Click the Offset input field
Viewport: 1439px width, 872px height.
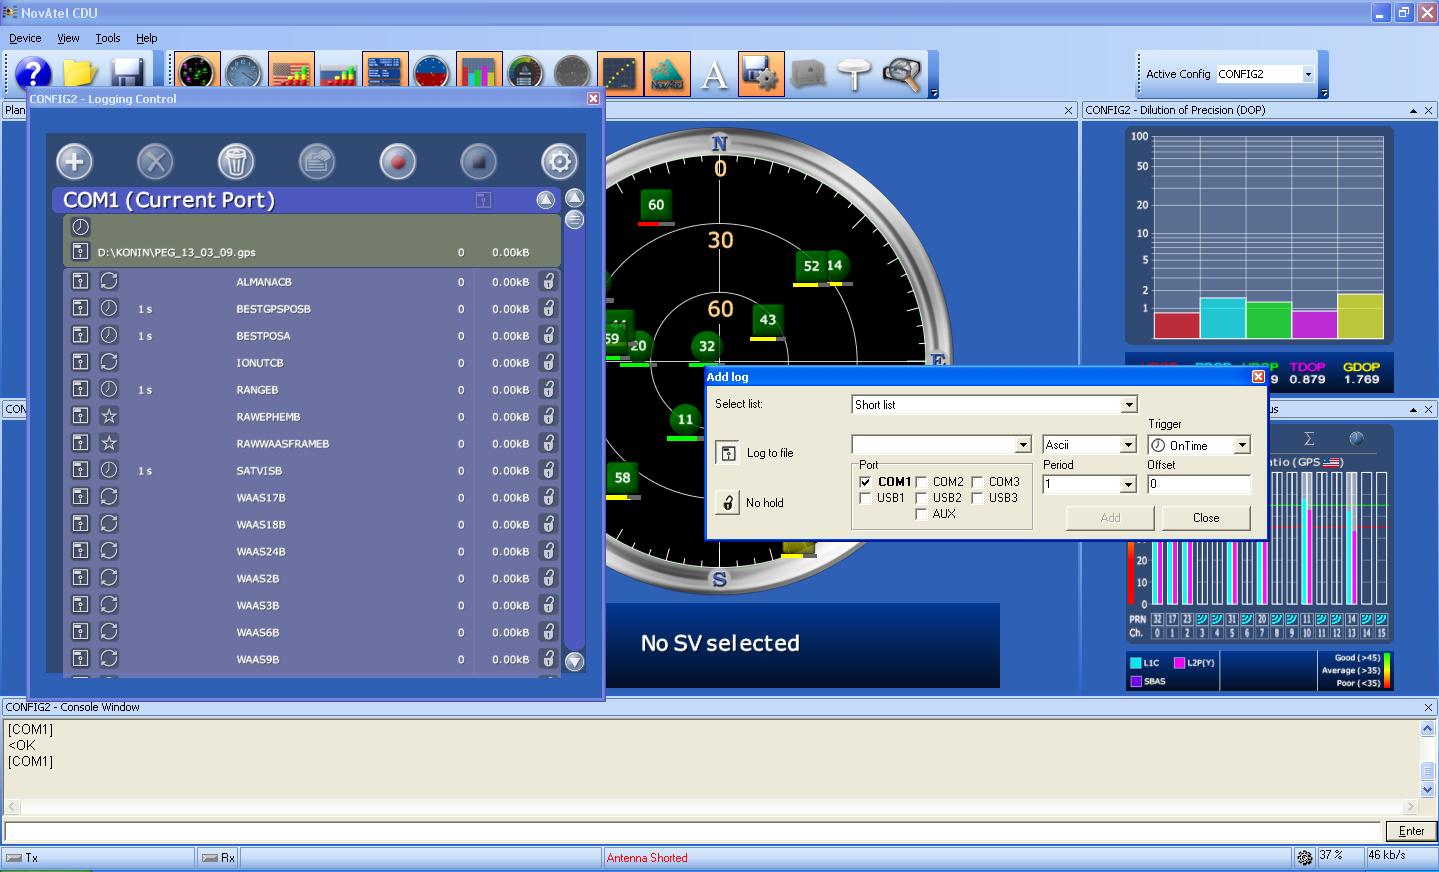click(x=1199, y=484)
